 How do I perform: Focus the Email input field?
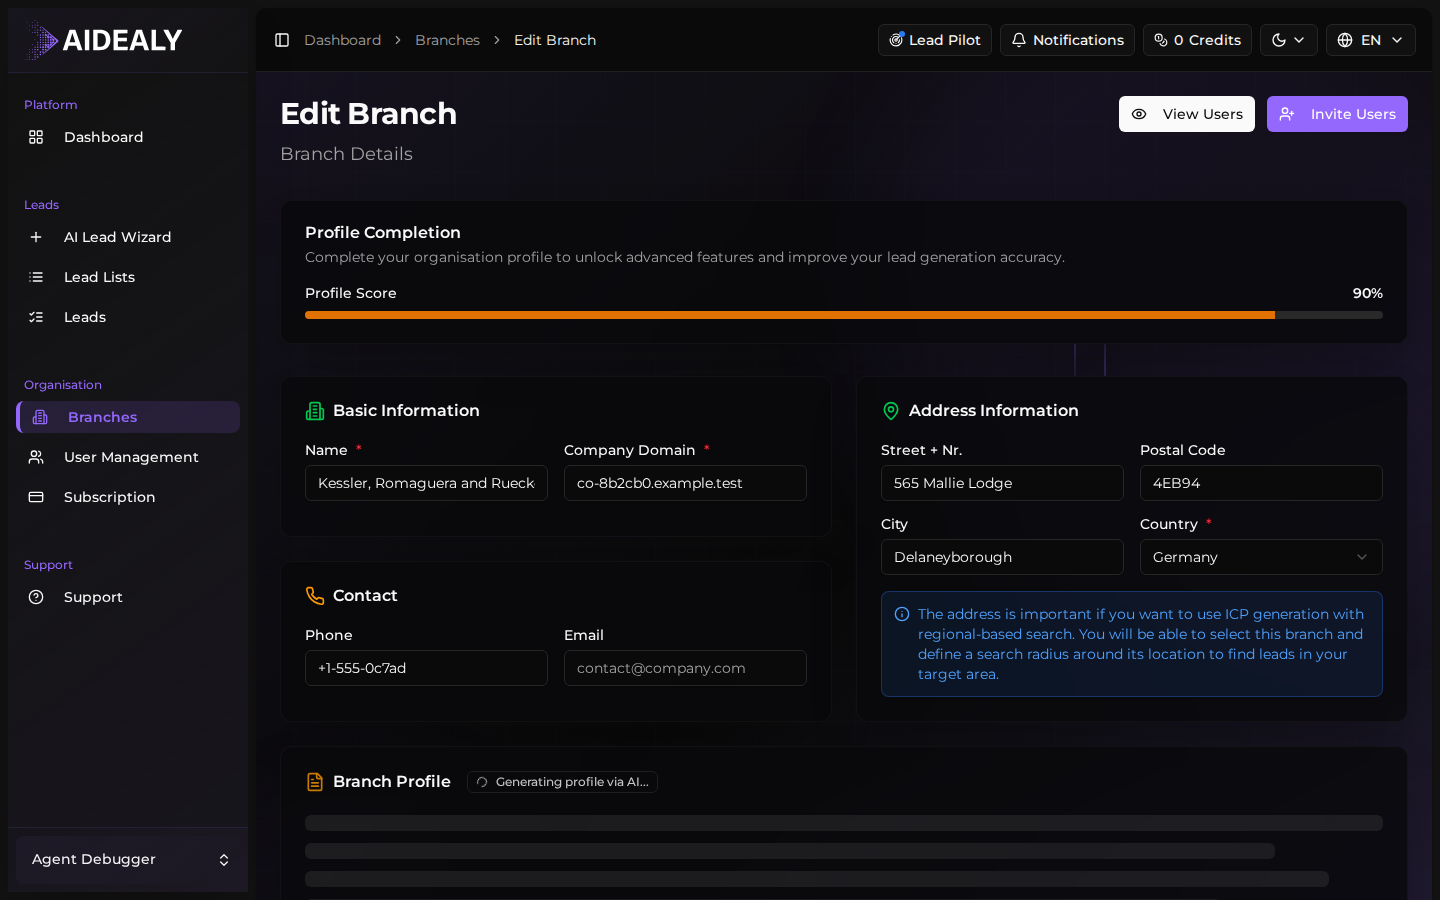pos(685,668)
